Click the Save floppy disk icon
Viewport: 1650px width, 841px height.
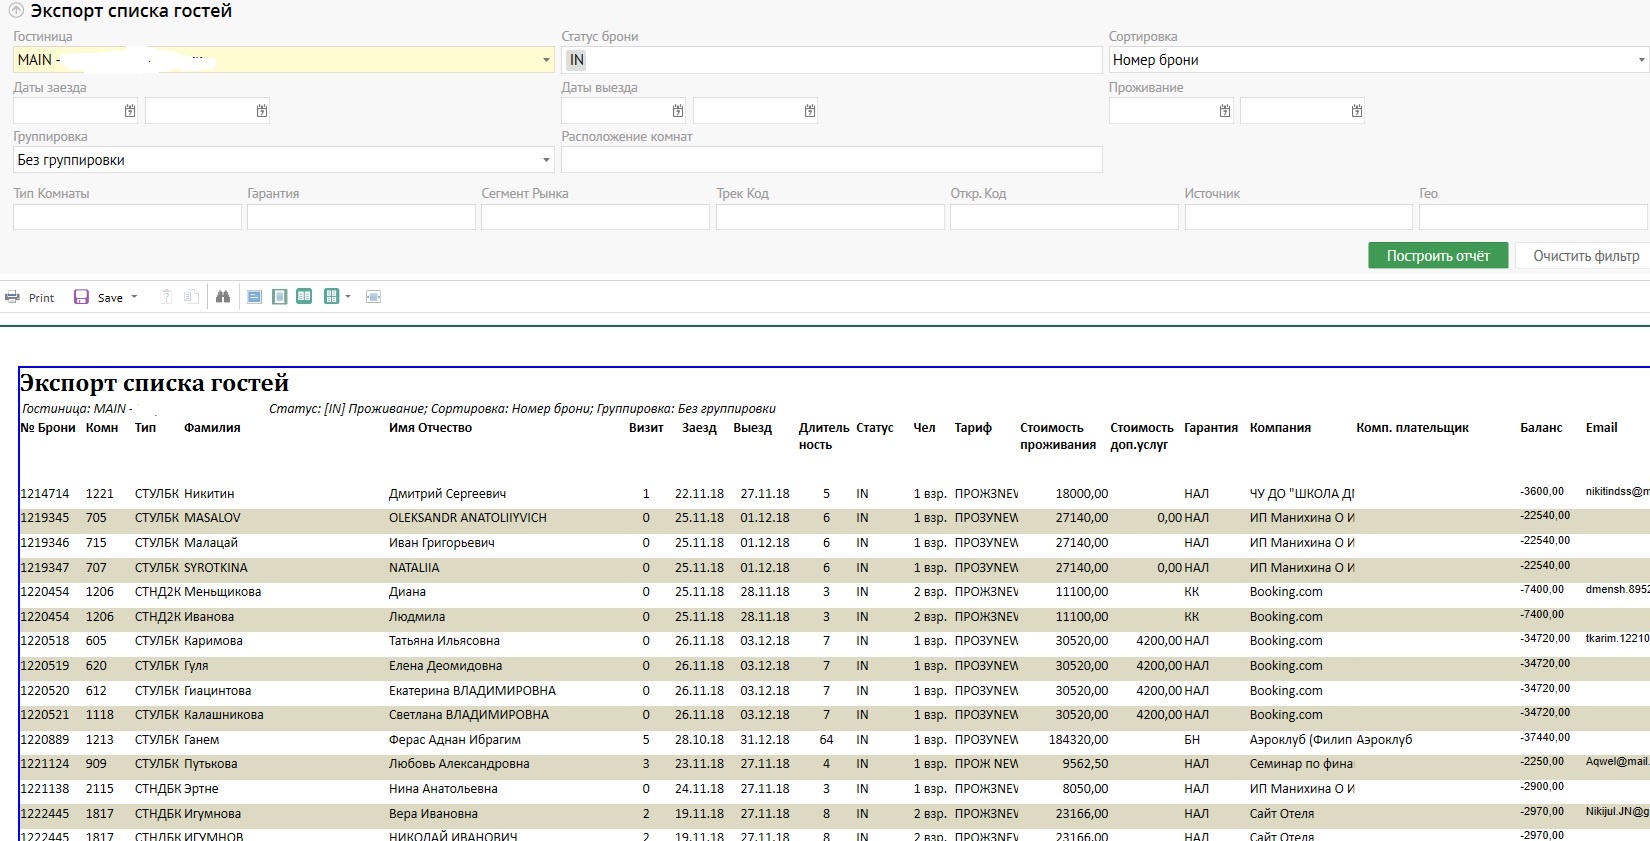pos(81,297)
